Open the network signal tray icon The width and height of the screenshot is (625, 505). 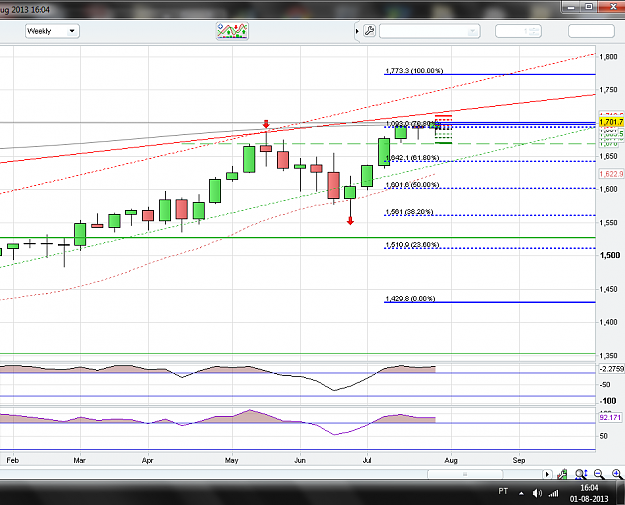(x=553, y=494)
